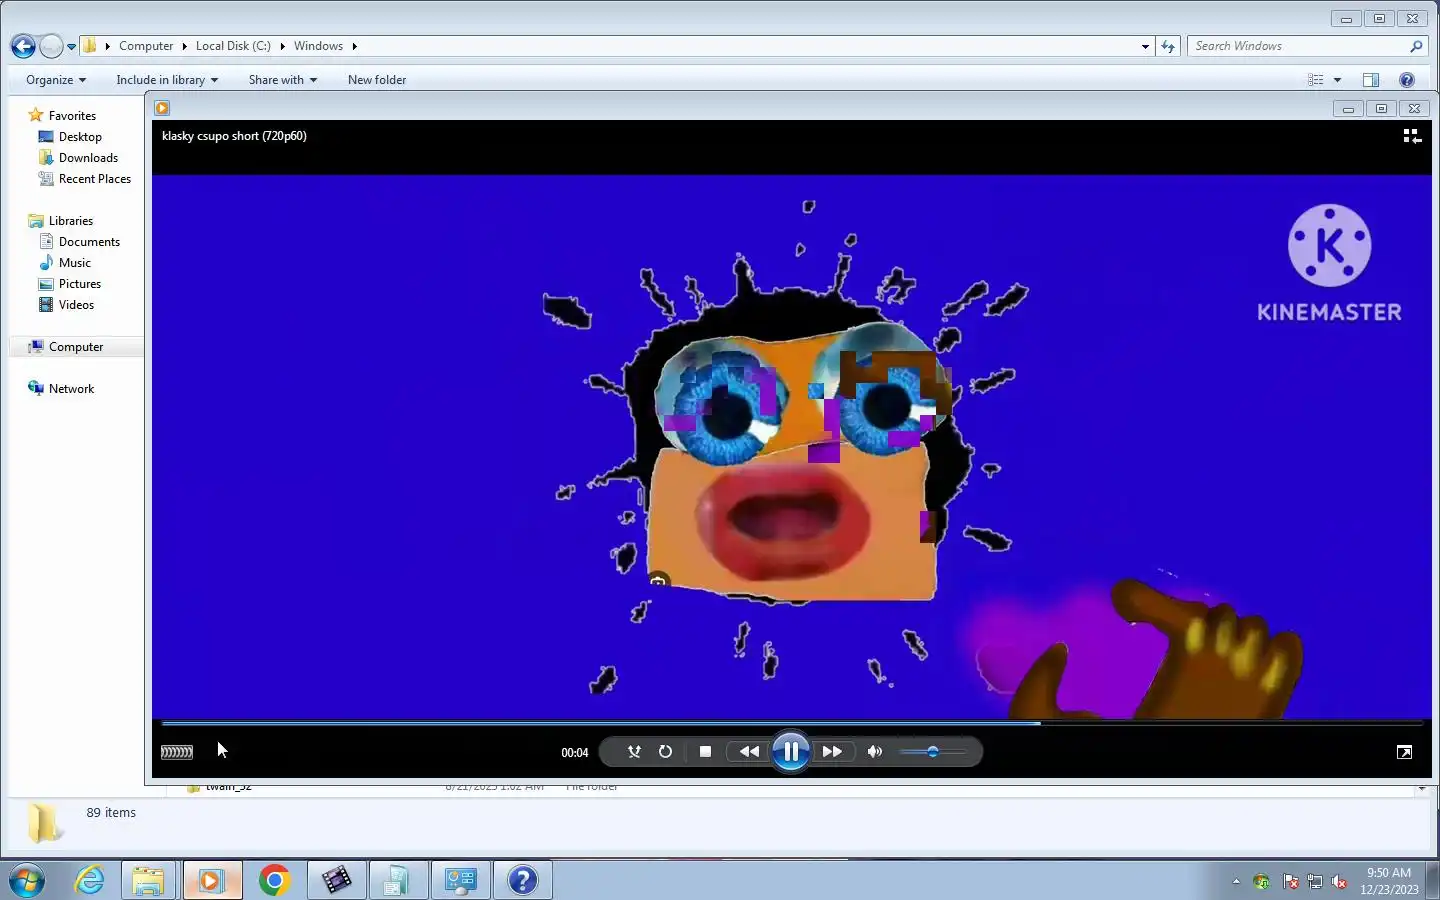This screenshot has width=1440, height=900.
Task: Show hidden tray icons arrow
Action: pyautogui.click(x=1236, y=881)
